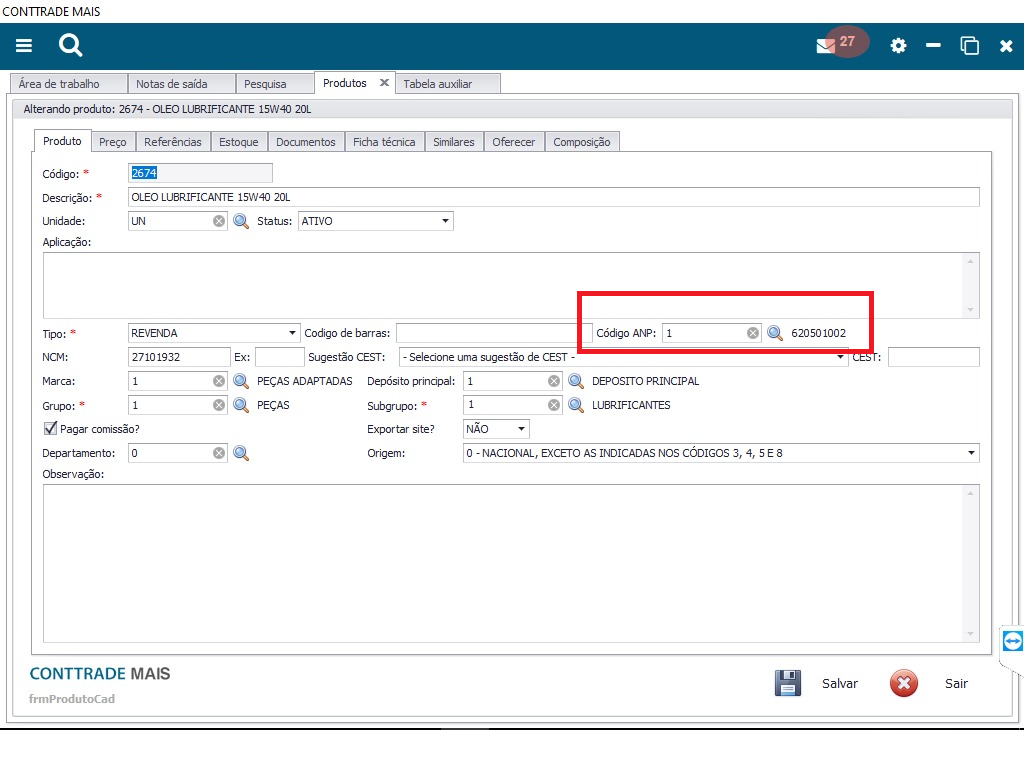Open the hamburger menu
Viewport: 1024px width, 768px height.
pyautogui.click(x=24, y=46)
